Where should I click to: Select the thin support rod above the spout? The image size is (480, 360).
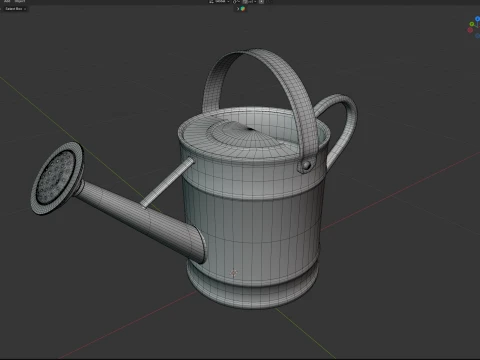click(167, 182)
